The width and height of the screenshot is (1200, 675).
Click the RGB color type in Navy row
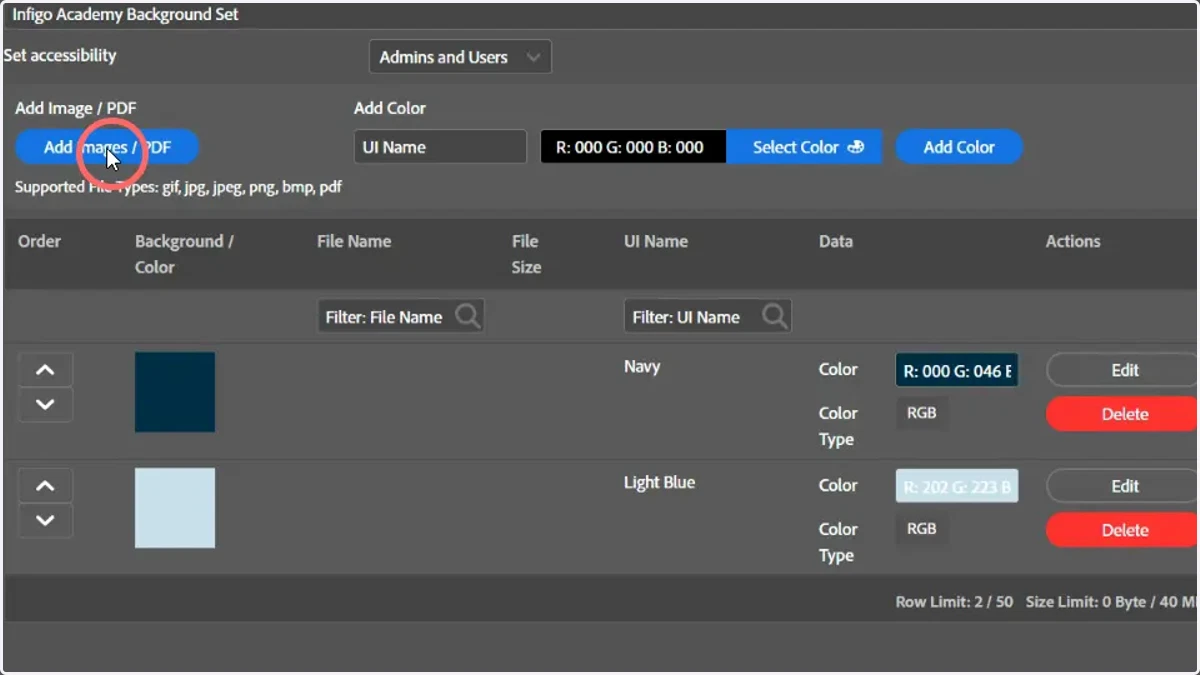pyautogui.click(x=921, y=412)
